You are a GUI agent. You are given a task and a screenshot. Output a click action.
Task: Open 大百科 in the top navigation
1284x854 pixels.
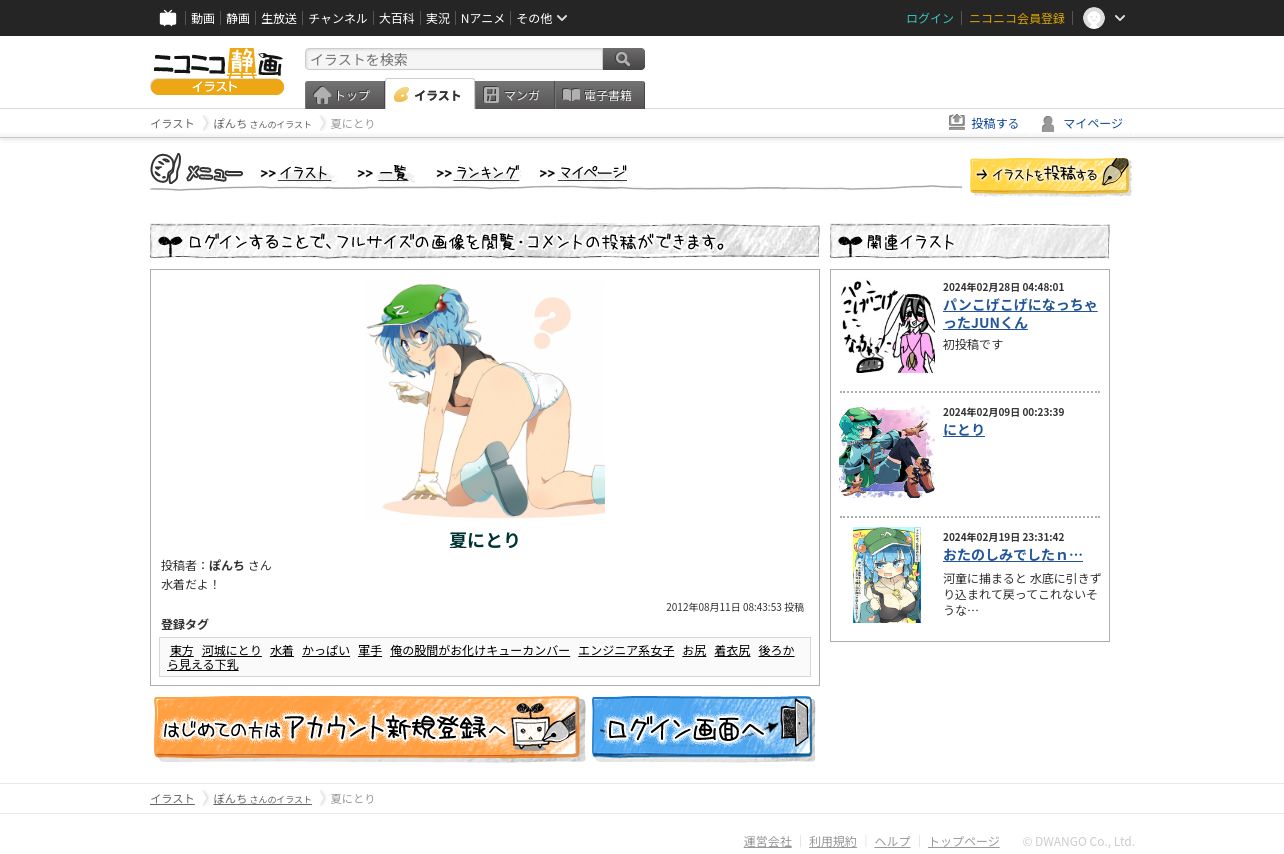point(397,18)
